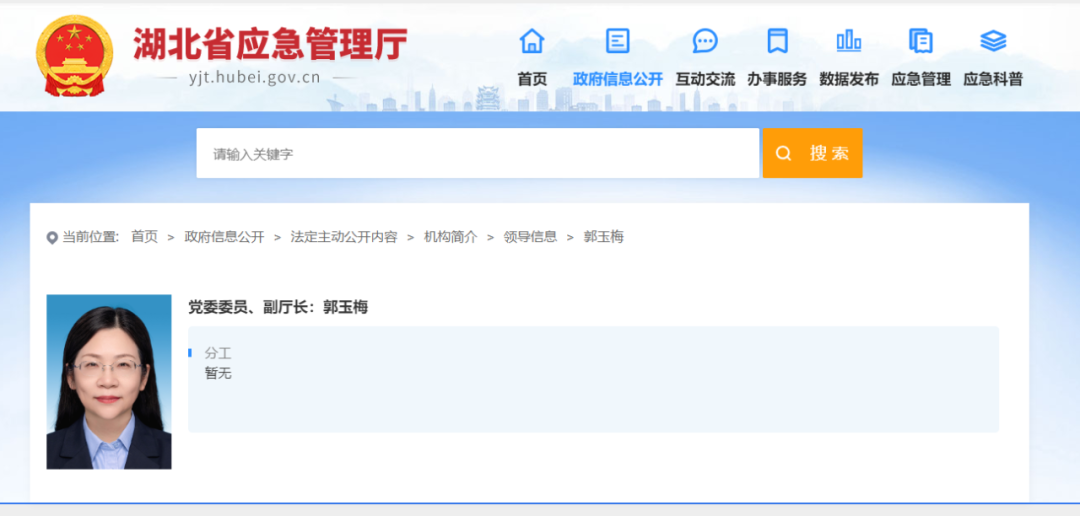Click the stacked layers science icon

[x=993, y=41]
